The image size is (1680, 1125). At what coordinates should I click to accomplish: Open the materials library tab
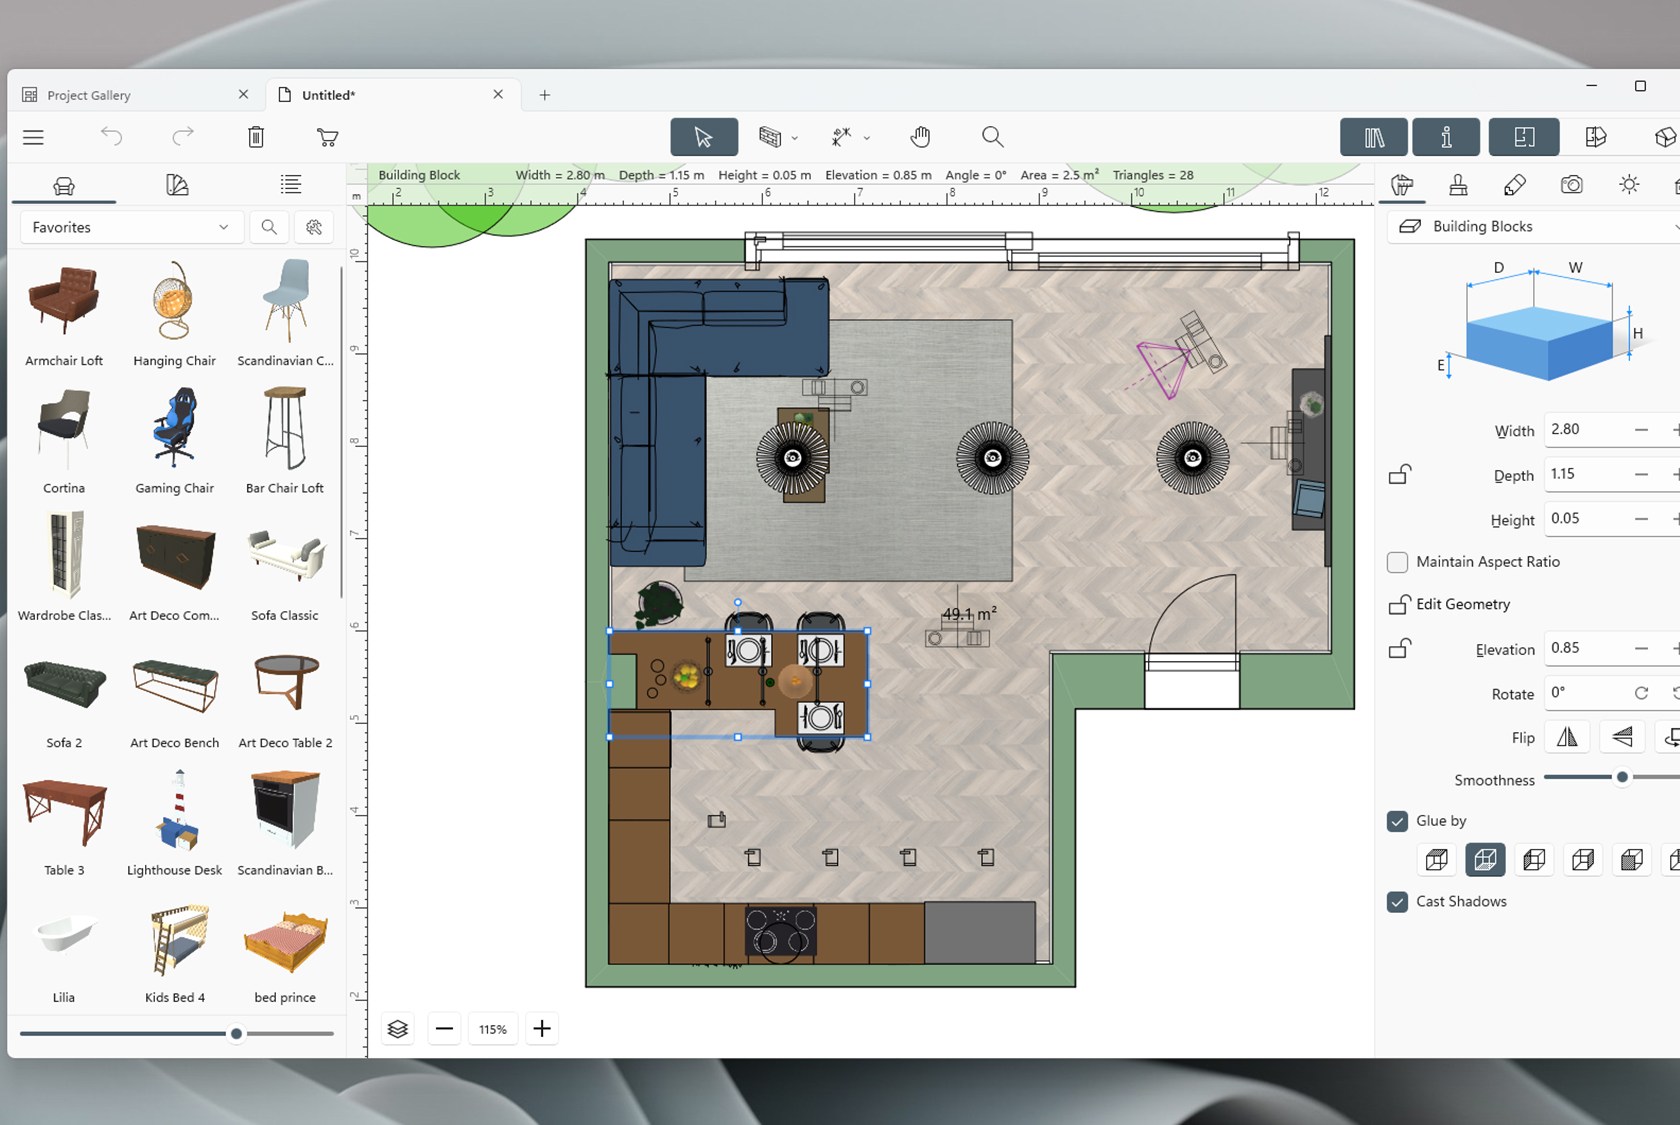point(177,185)
